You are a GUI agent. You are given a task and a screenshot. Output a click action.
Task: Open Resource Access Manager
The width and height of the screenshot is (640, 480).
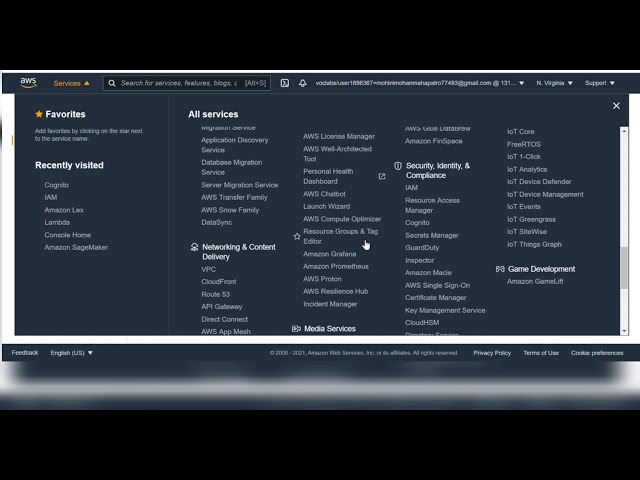coord(432,205)
